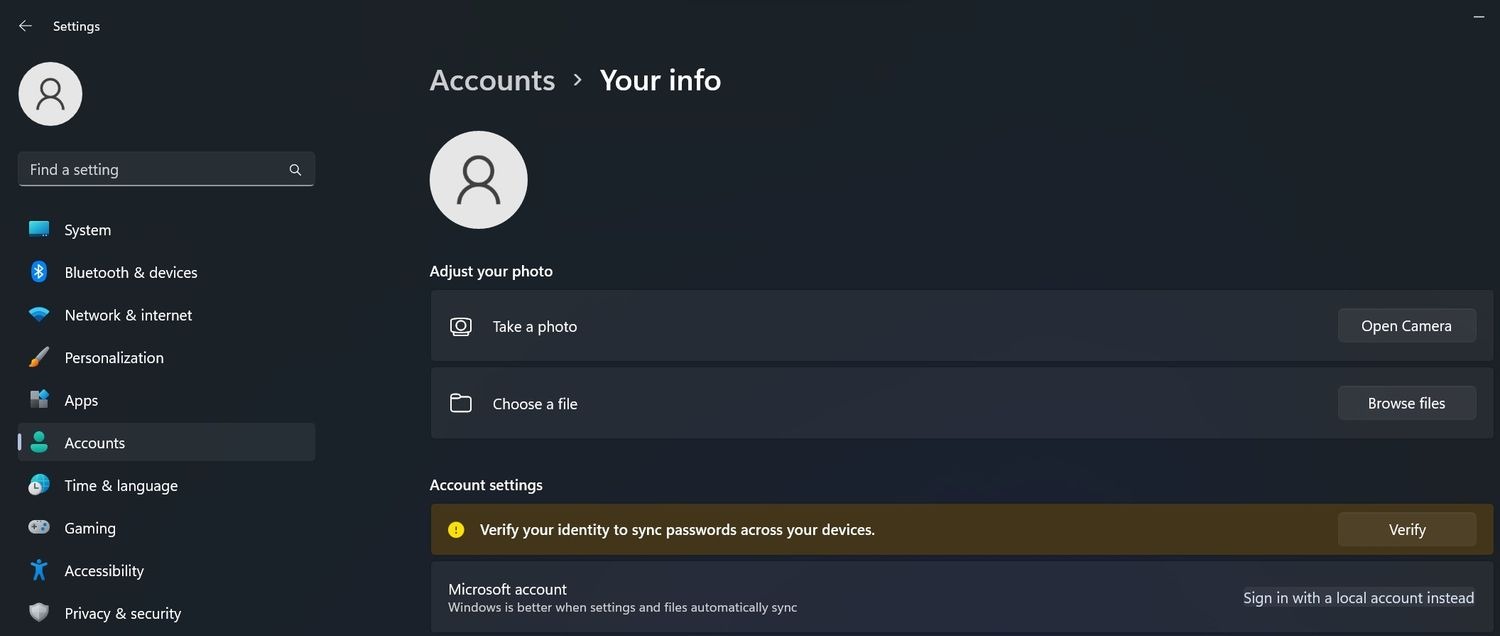Click the Apps icon in sidebar
The width and height of the screenshot is (1500, 636).
coord(39,400)
